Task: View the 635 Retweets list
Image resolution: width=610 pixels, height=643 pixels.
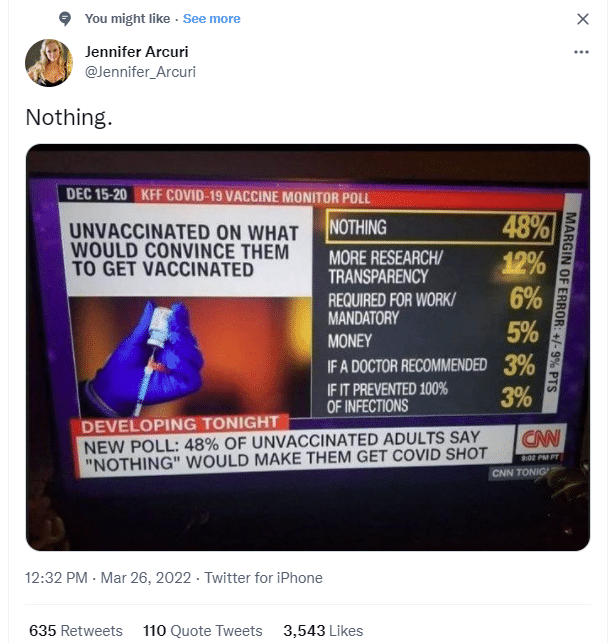Action: coord(76,630)
